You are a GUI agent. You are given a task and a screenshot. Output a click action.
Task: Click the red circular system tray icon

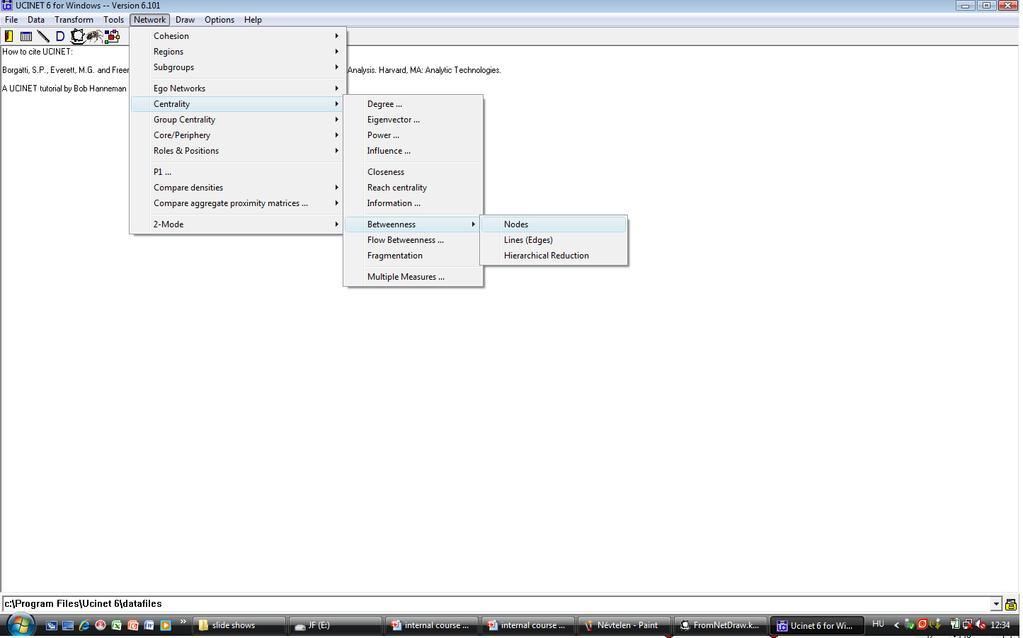pyautogui.click(x=923, y=624)
